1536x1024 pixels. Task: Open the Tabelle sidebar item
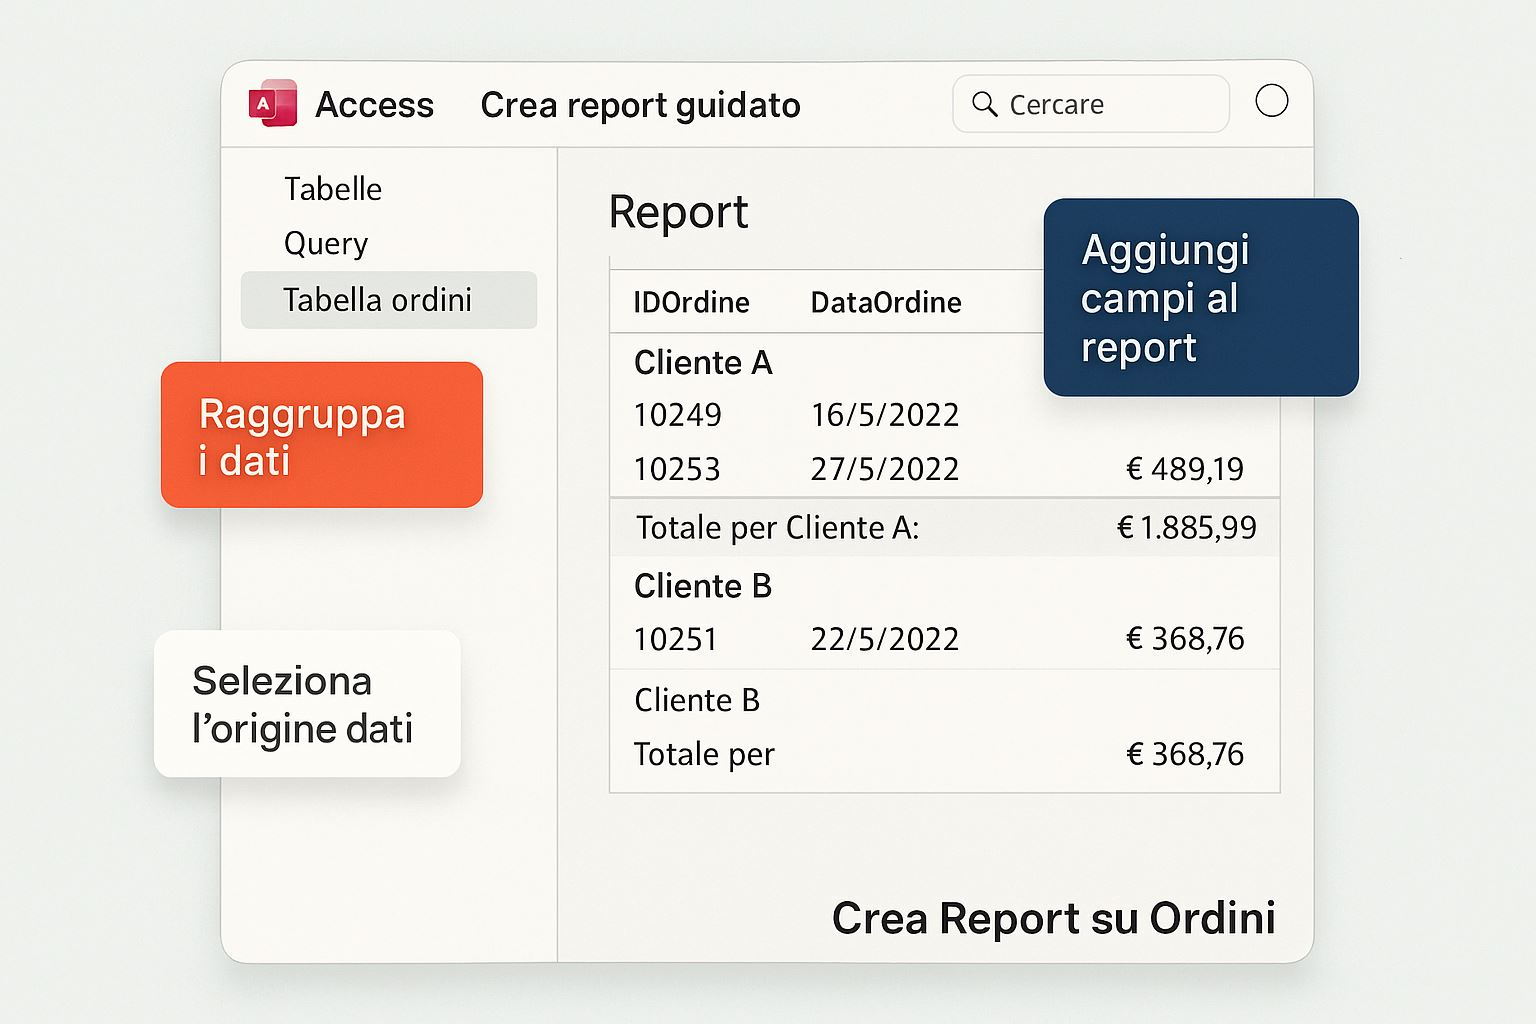click(332, 189)
